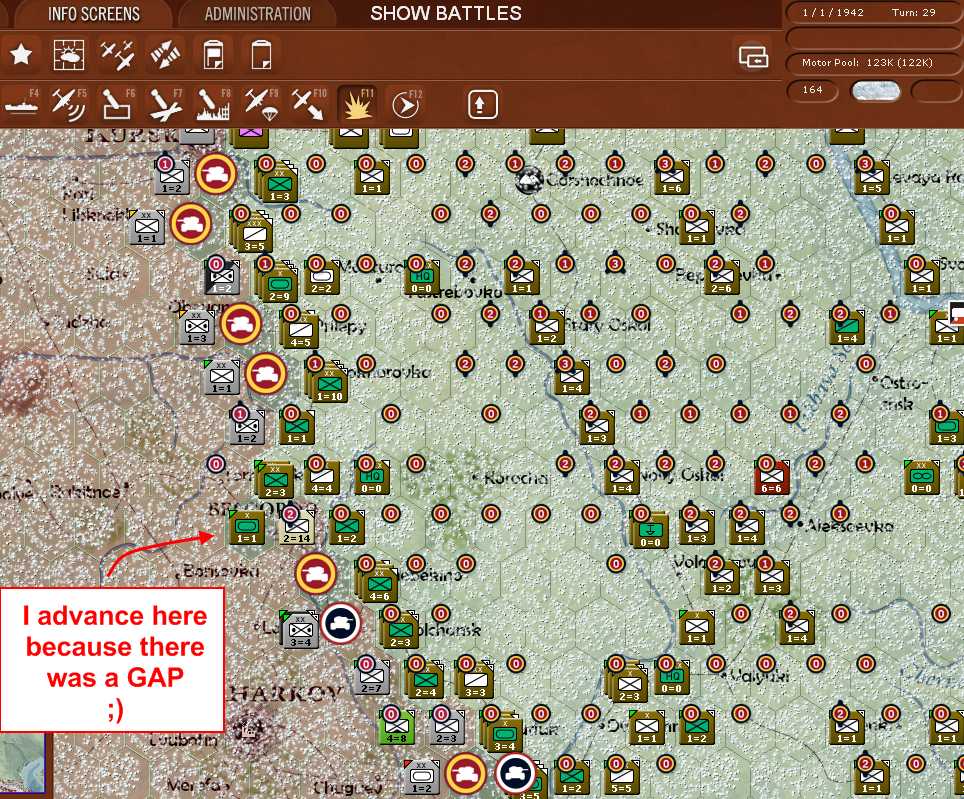Open the window switch icon near date panel
The height and width of the screenshot is (799, 964).
click(754, 57)
